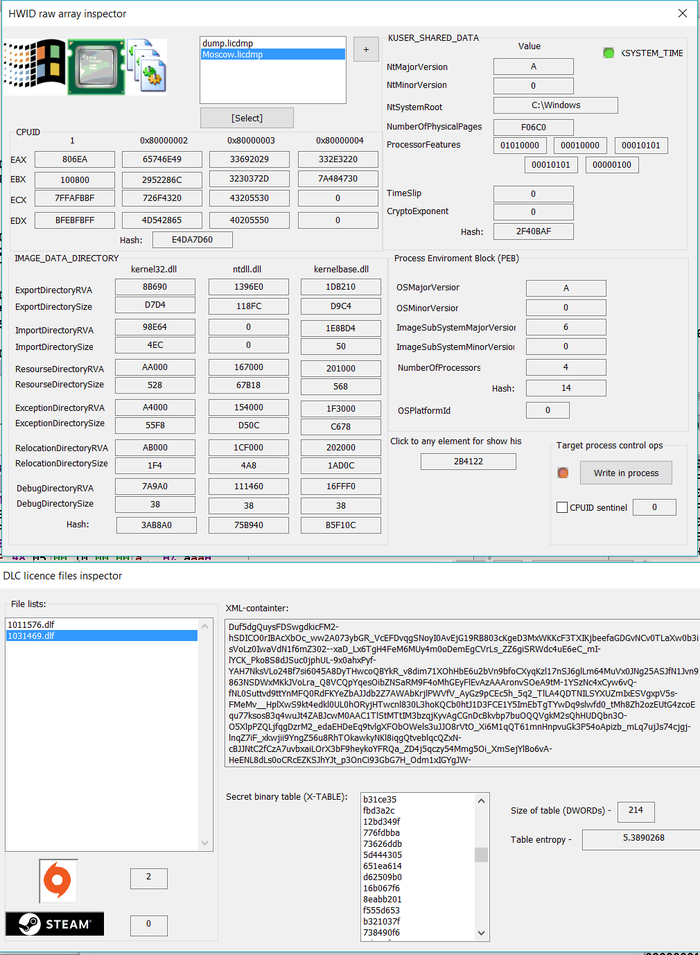This screenshot has height=955, width=700.
Task: Select dump.licdmp in the dump list
Action: click(x=273, y=43)
